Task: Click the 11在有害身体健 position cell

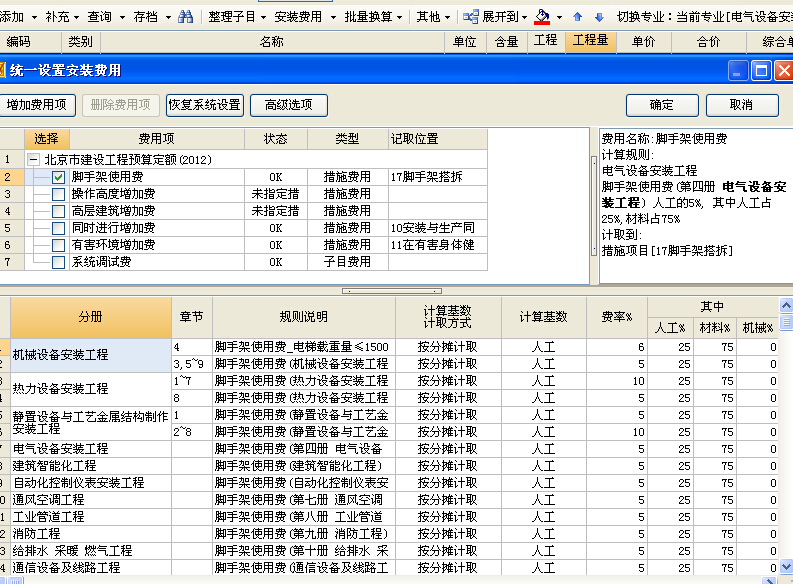Action: (438, 245)
